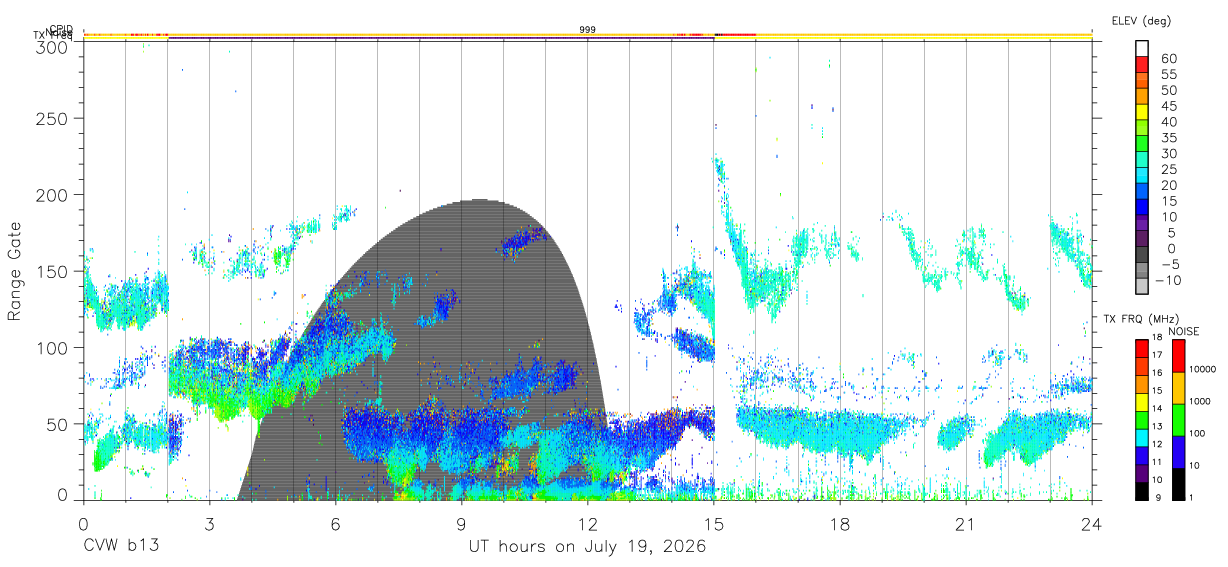
Task: Click the 18 label on TX FRQ scale
Action: [1159, 338]
